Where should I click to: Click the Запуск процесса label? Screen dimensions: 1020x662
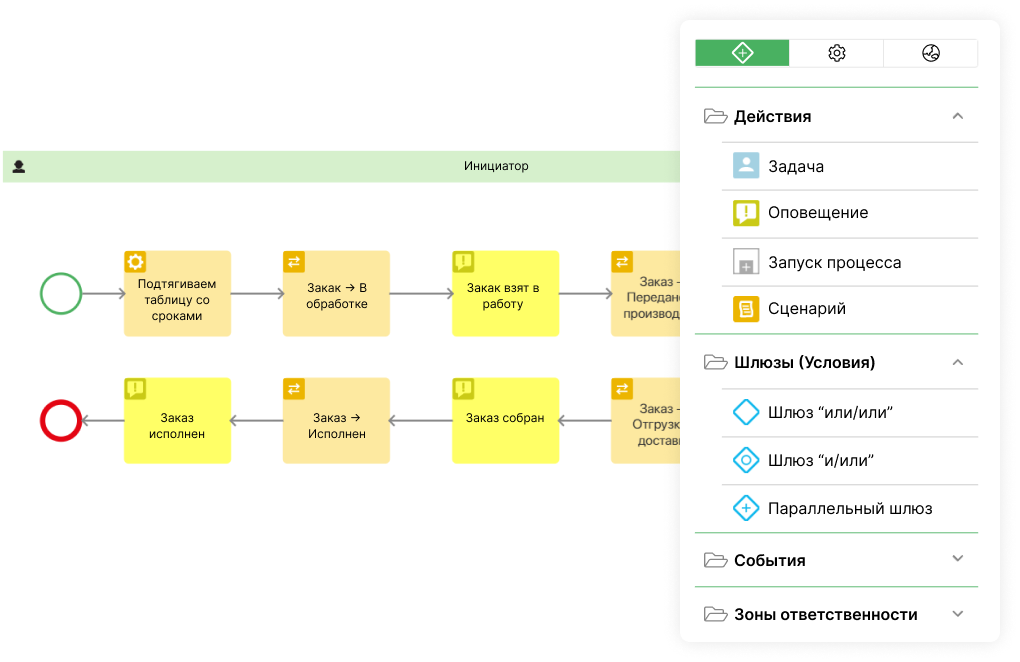click(x=835, y=263)
